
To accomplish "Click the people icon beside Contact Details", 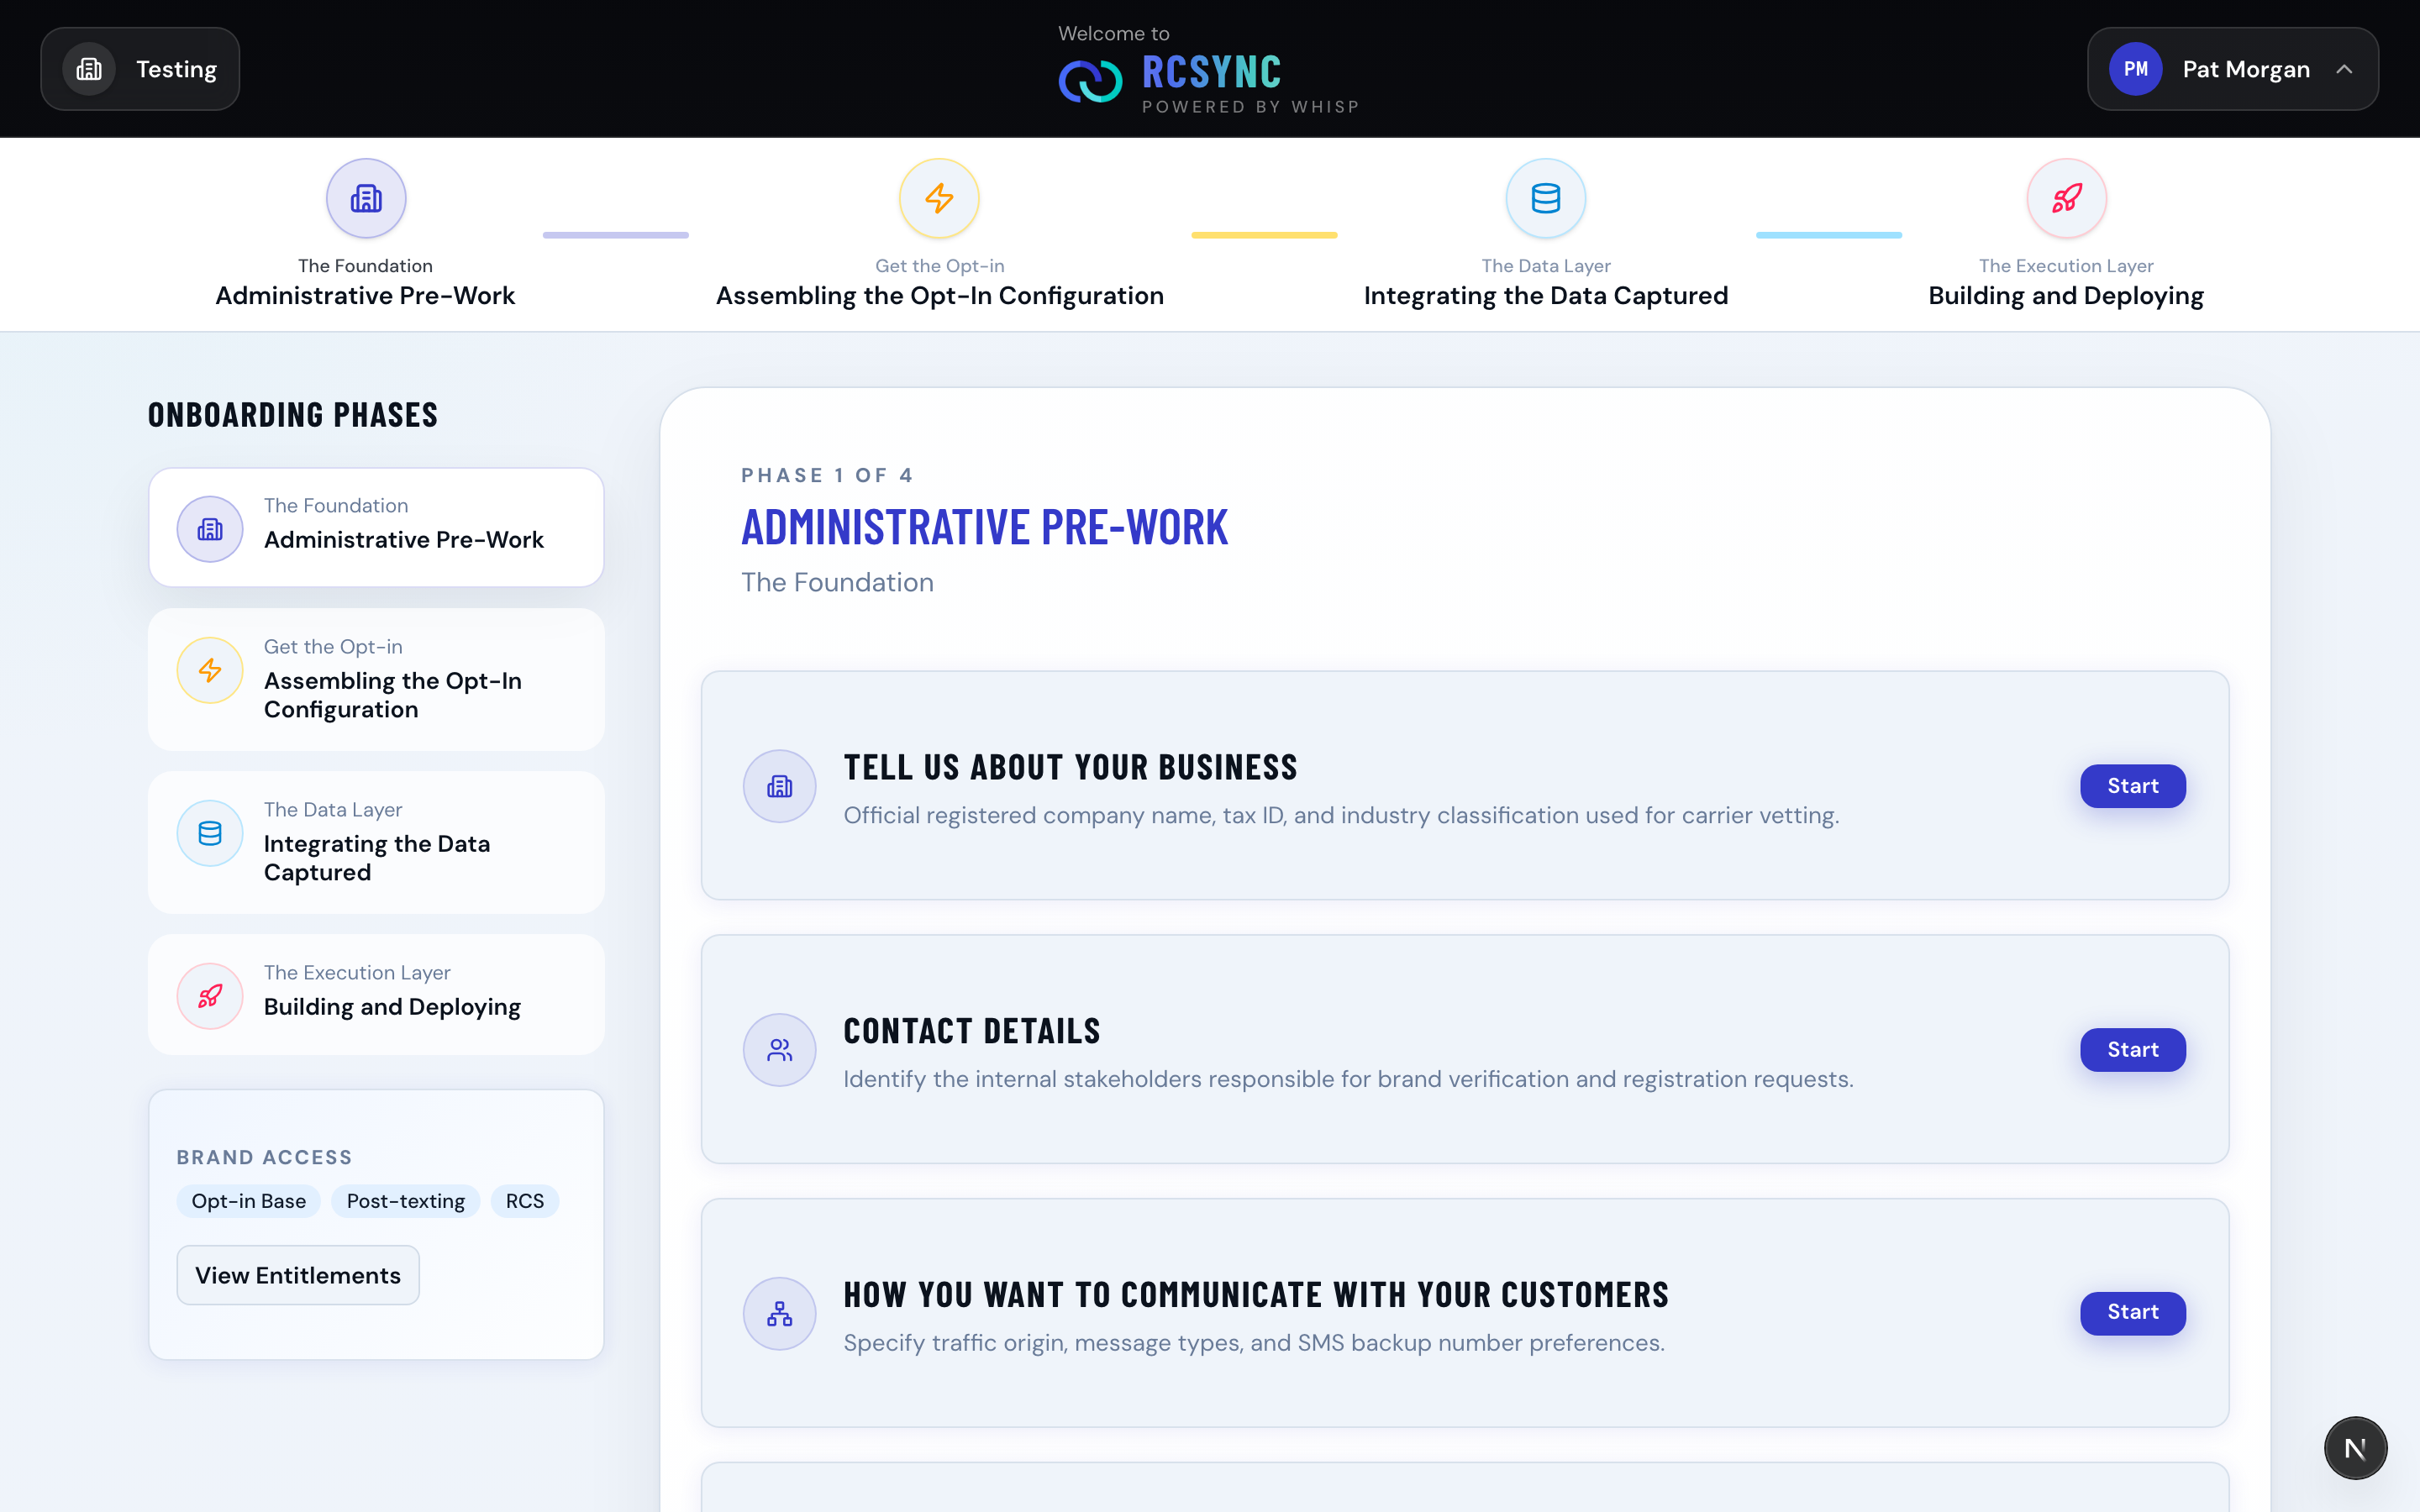I will click(780, 1050).
